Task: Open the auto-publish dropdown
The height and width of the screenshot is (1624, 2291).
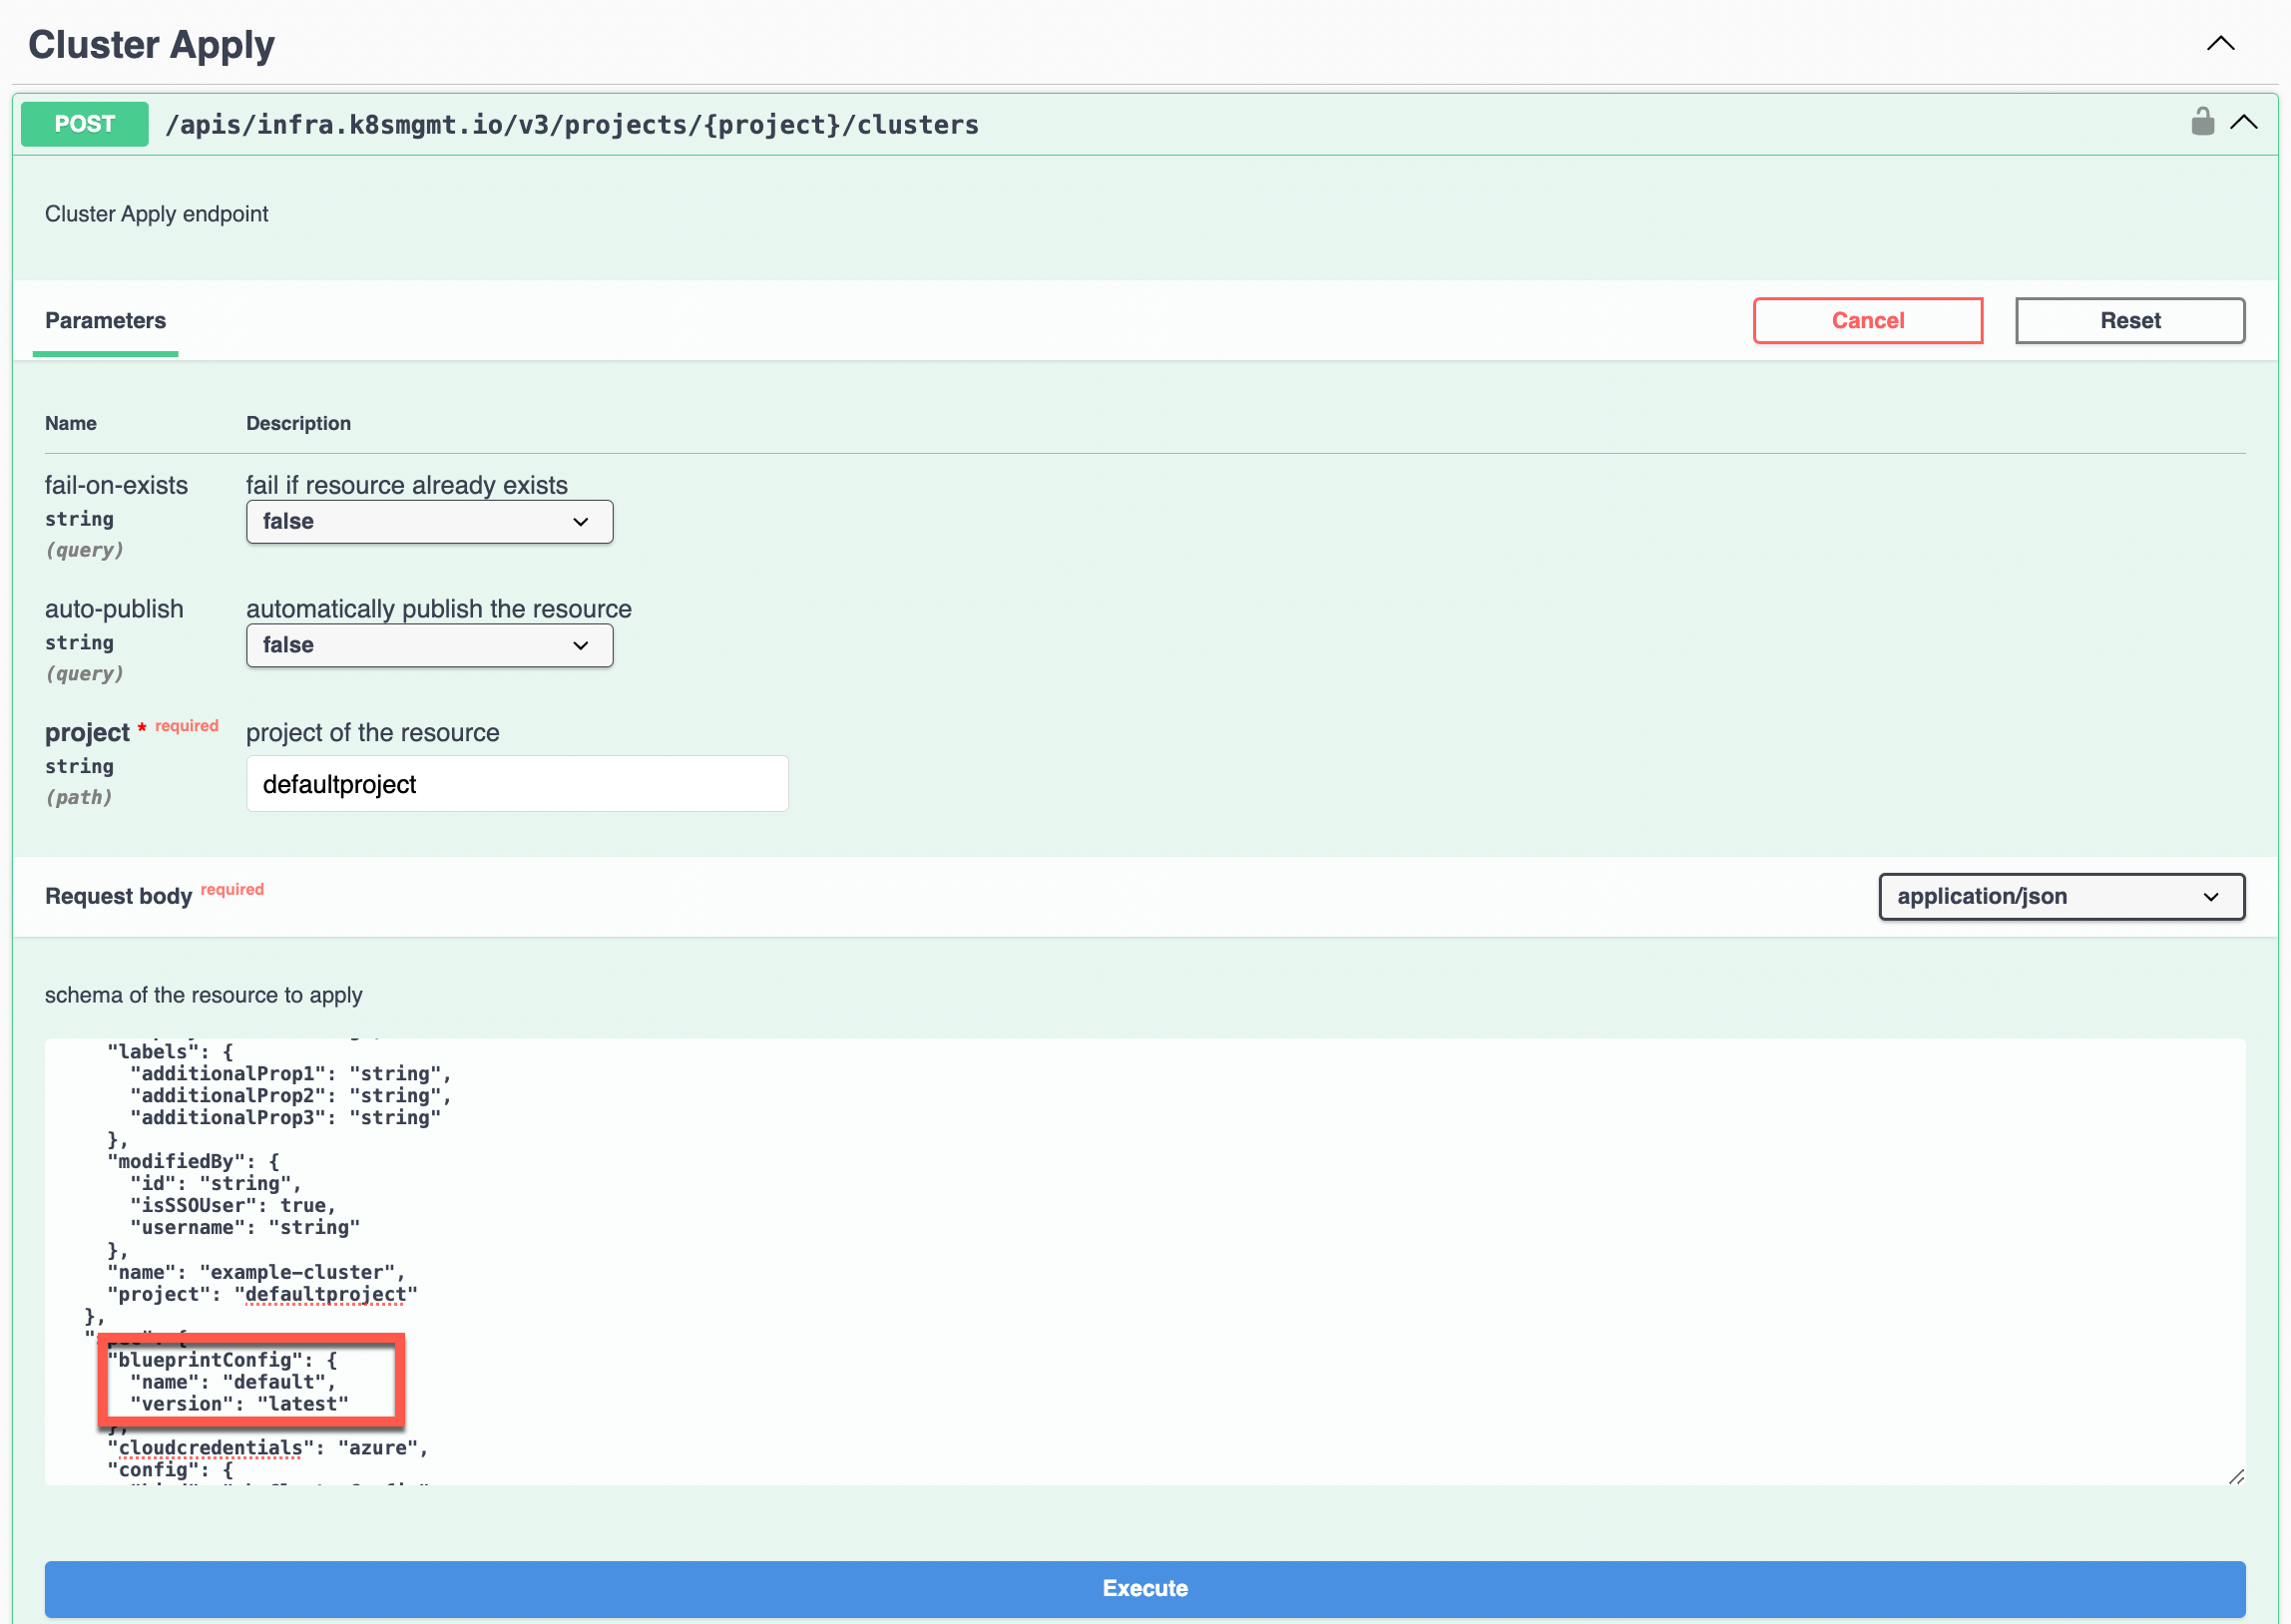Action: 429,646
